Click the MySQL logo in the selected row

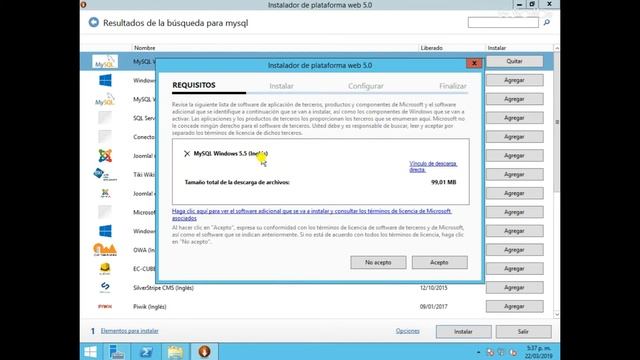tap(105, 62)
